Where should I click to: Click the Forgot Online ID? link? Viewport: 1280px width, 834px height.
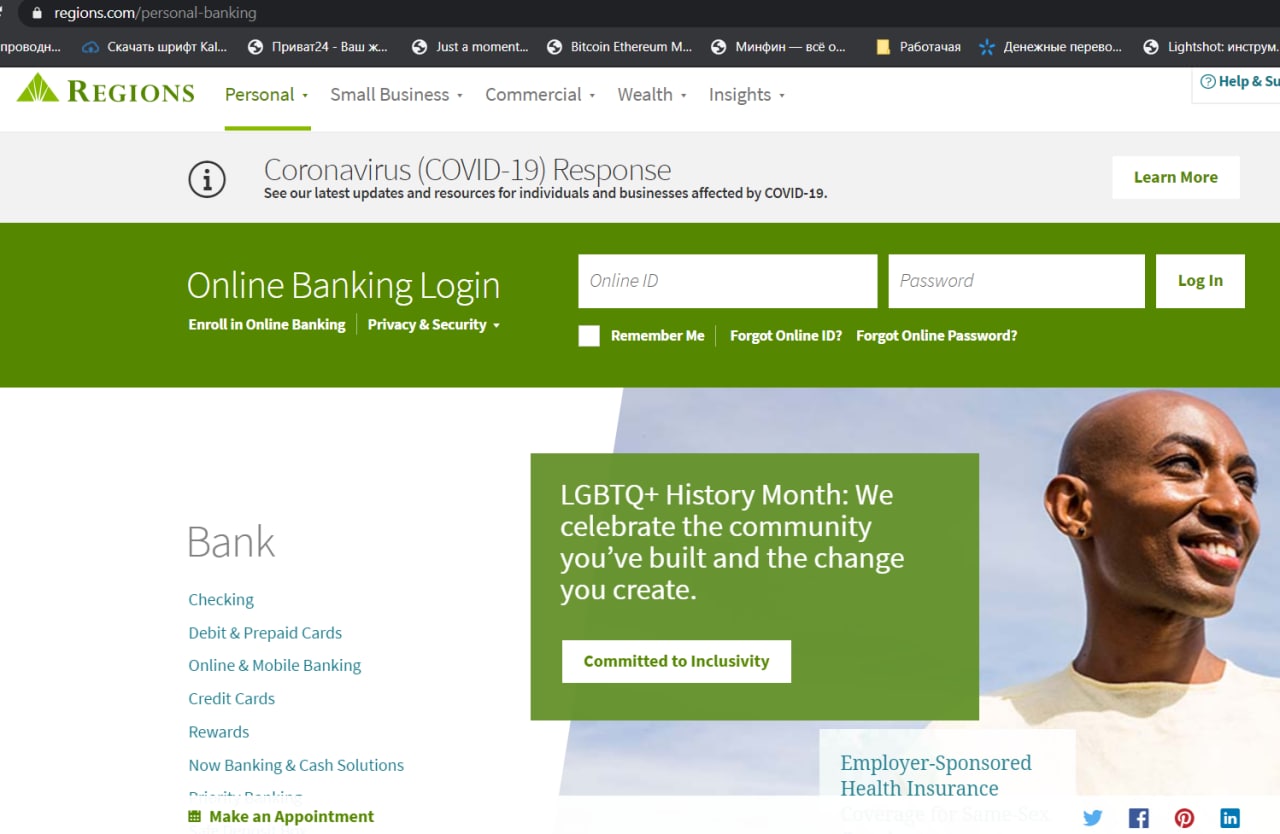[x=786, y=336]
